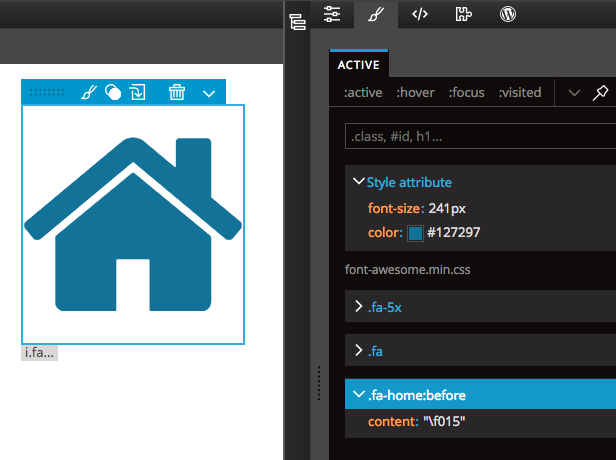Open the #127297 color swatch
Image resolution: width=616 pixels, height=460 pixels.
coord(415,233)
